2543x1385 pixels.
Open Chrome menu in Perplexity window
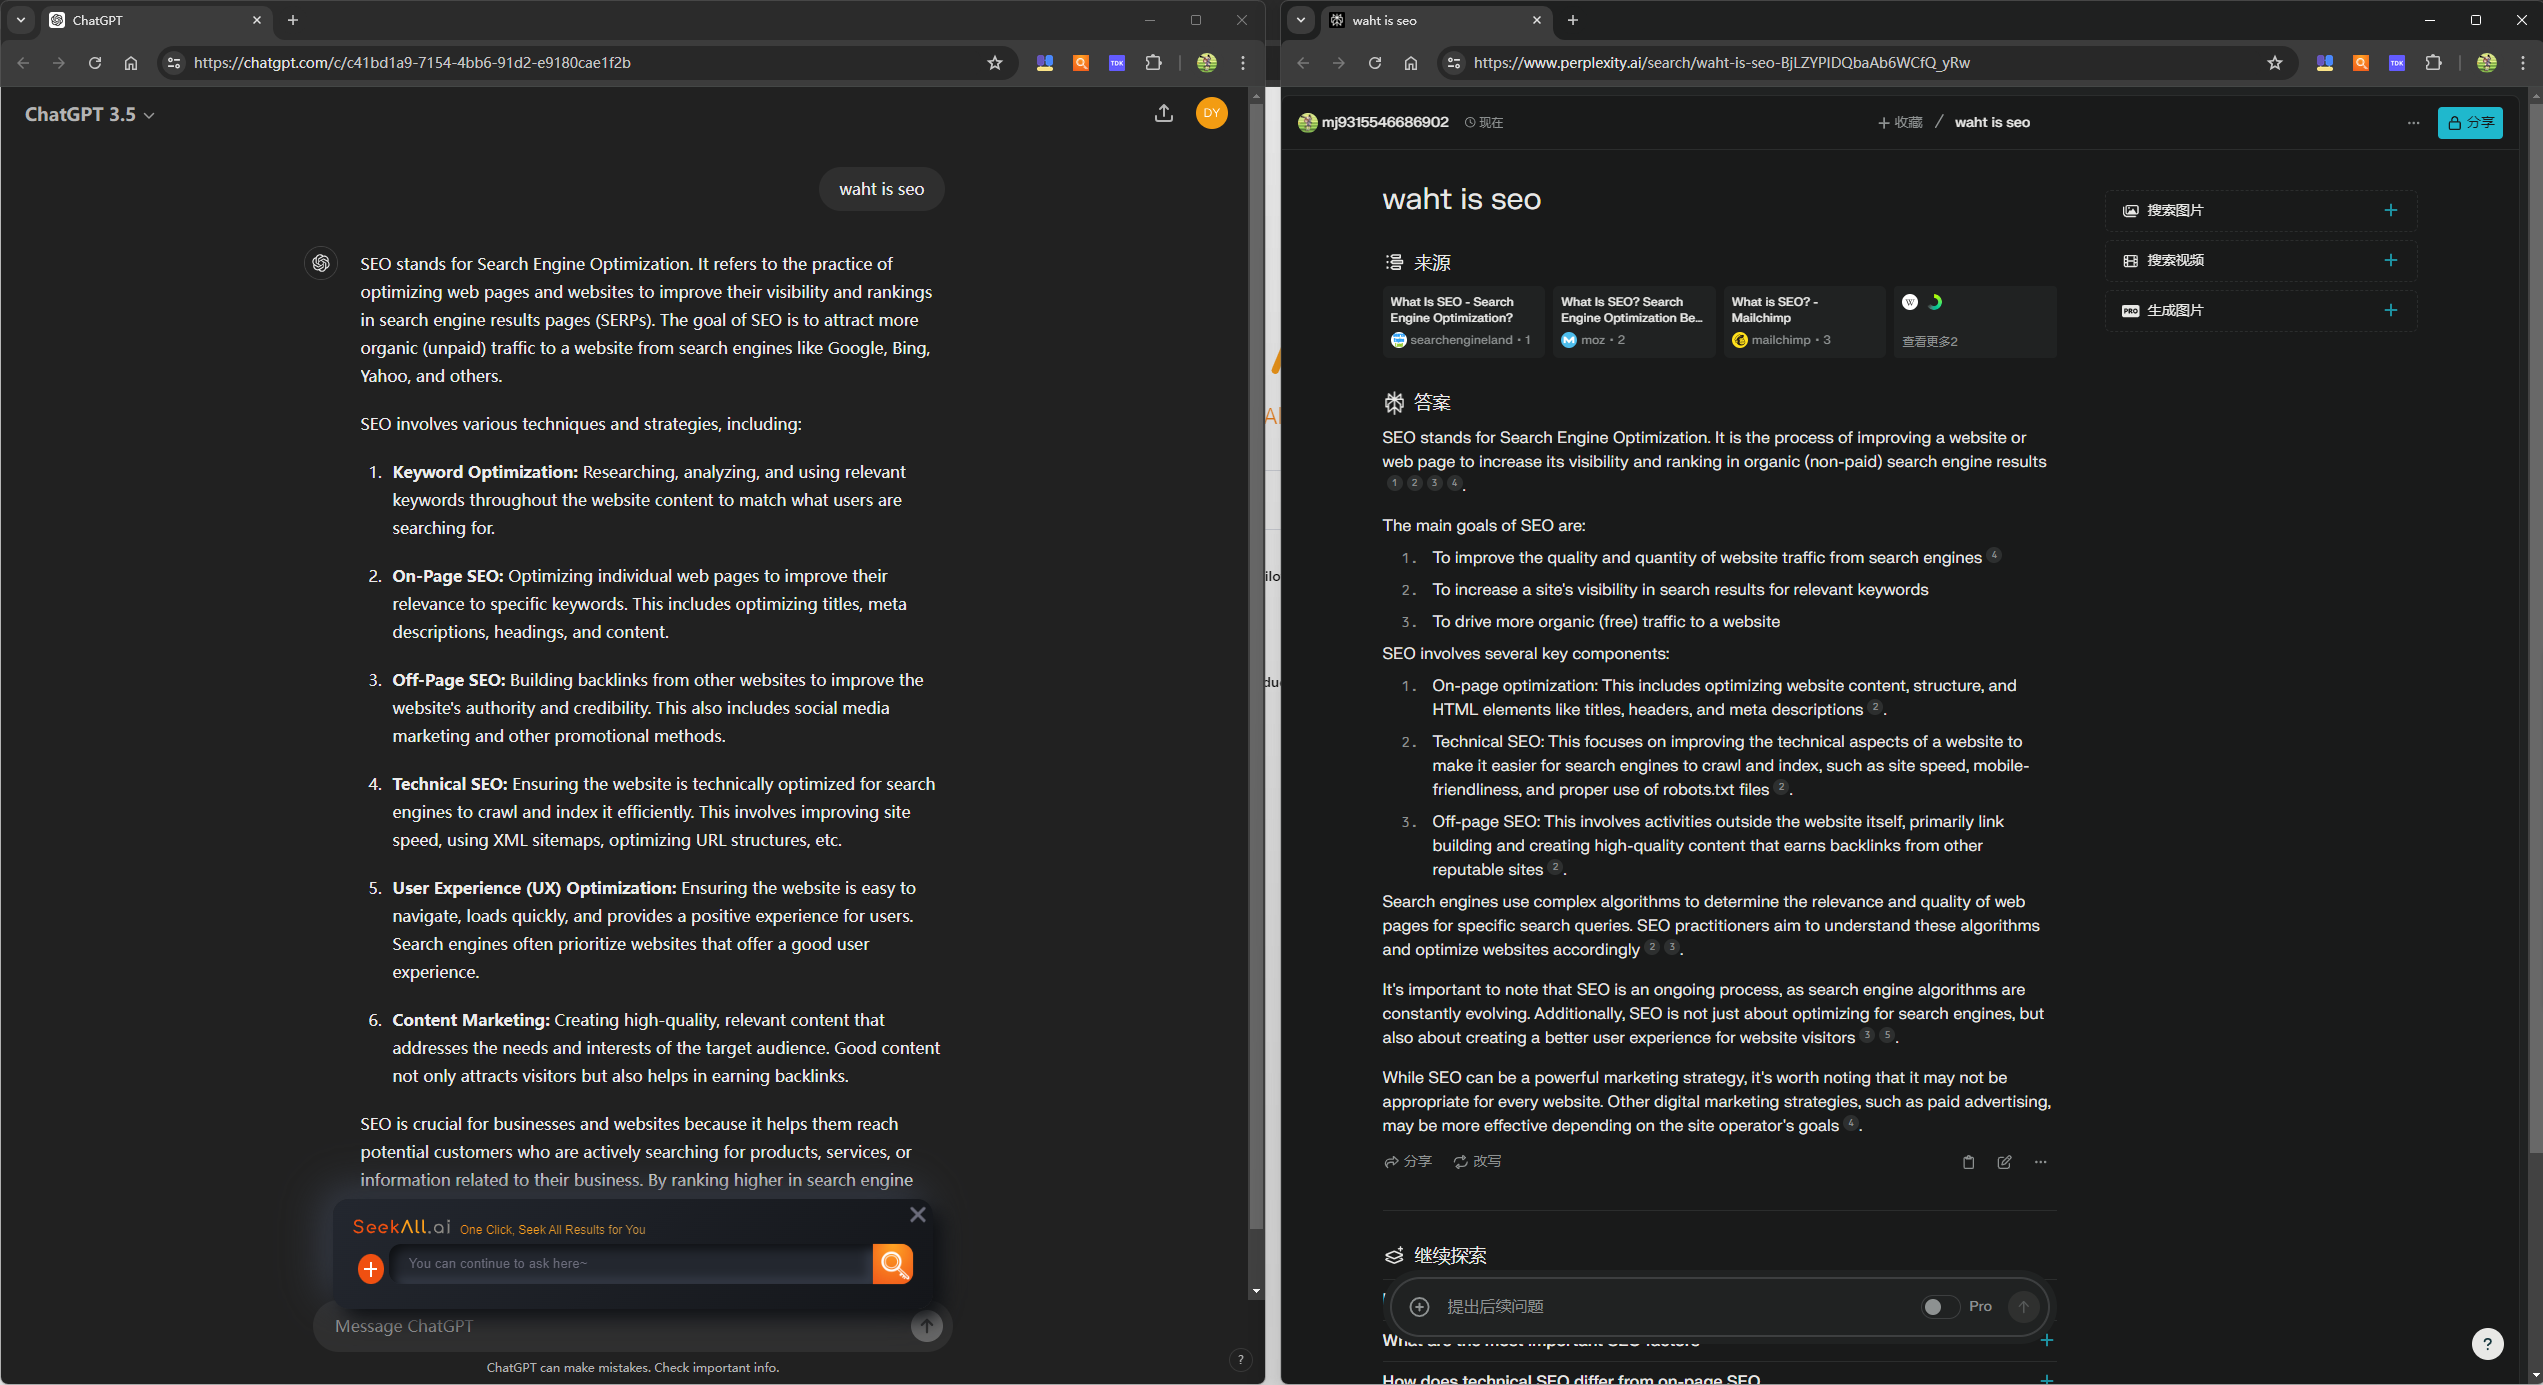coord(2523,63)
